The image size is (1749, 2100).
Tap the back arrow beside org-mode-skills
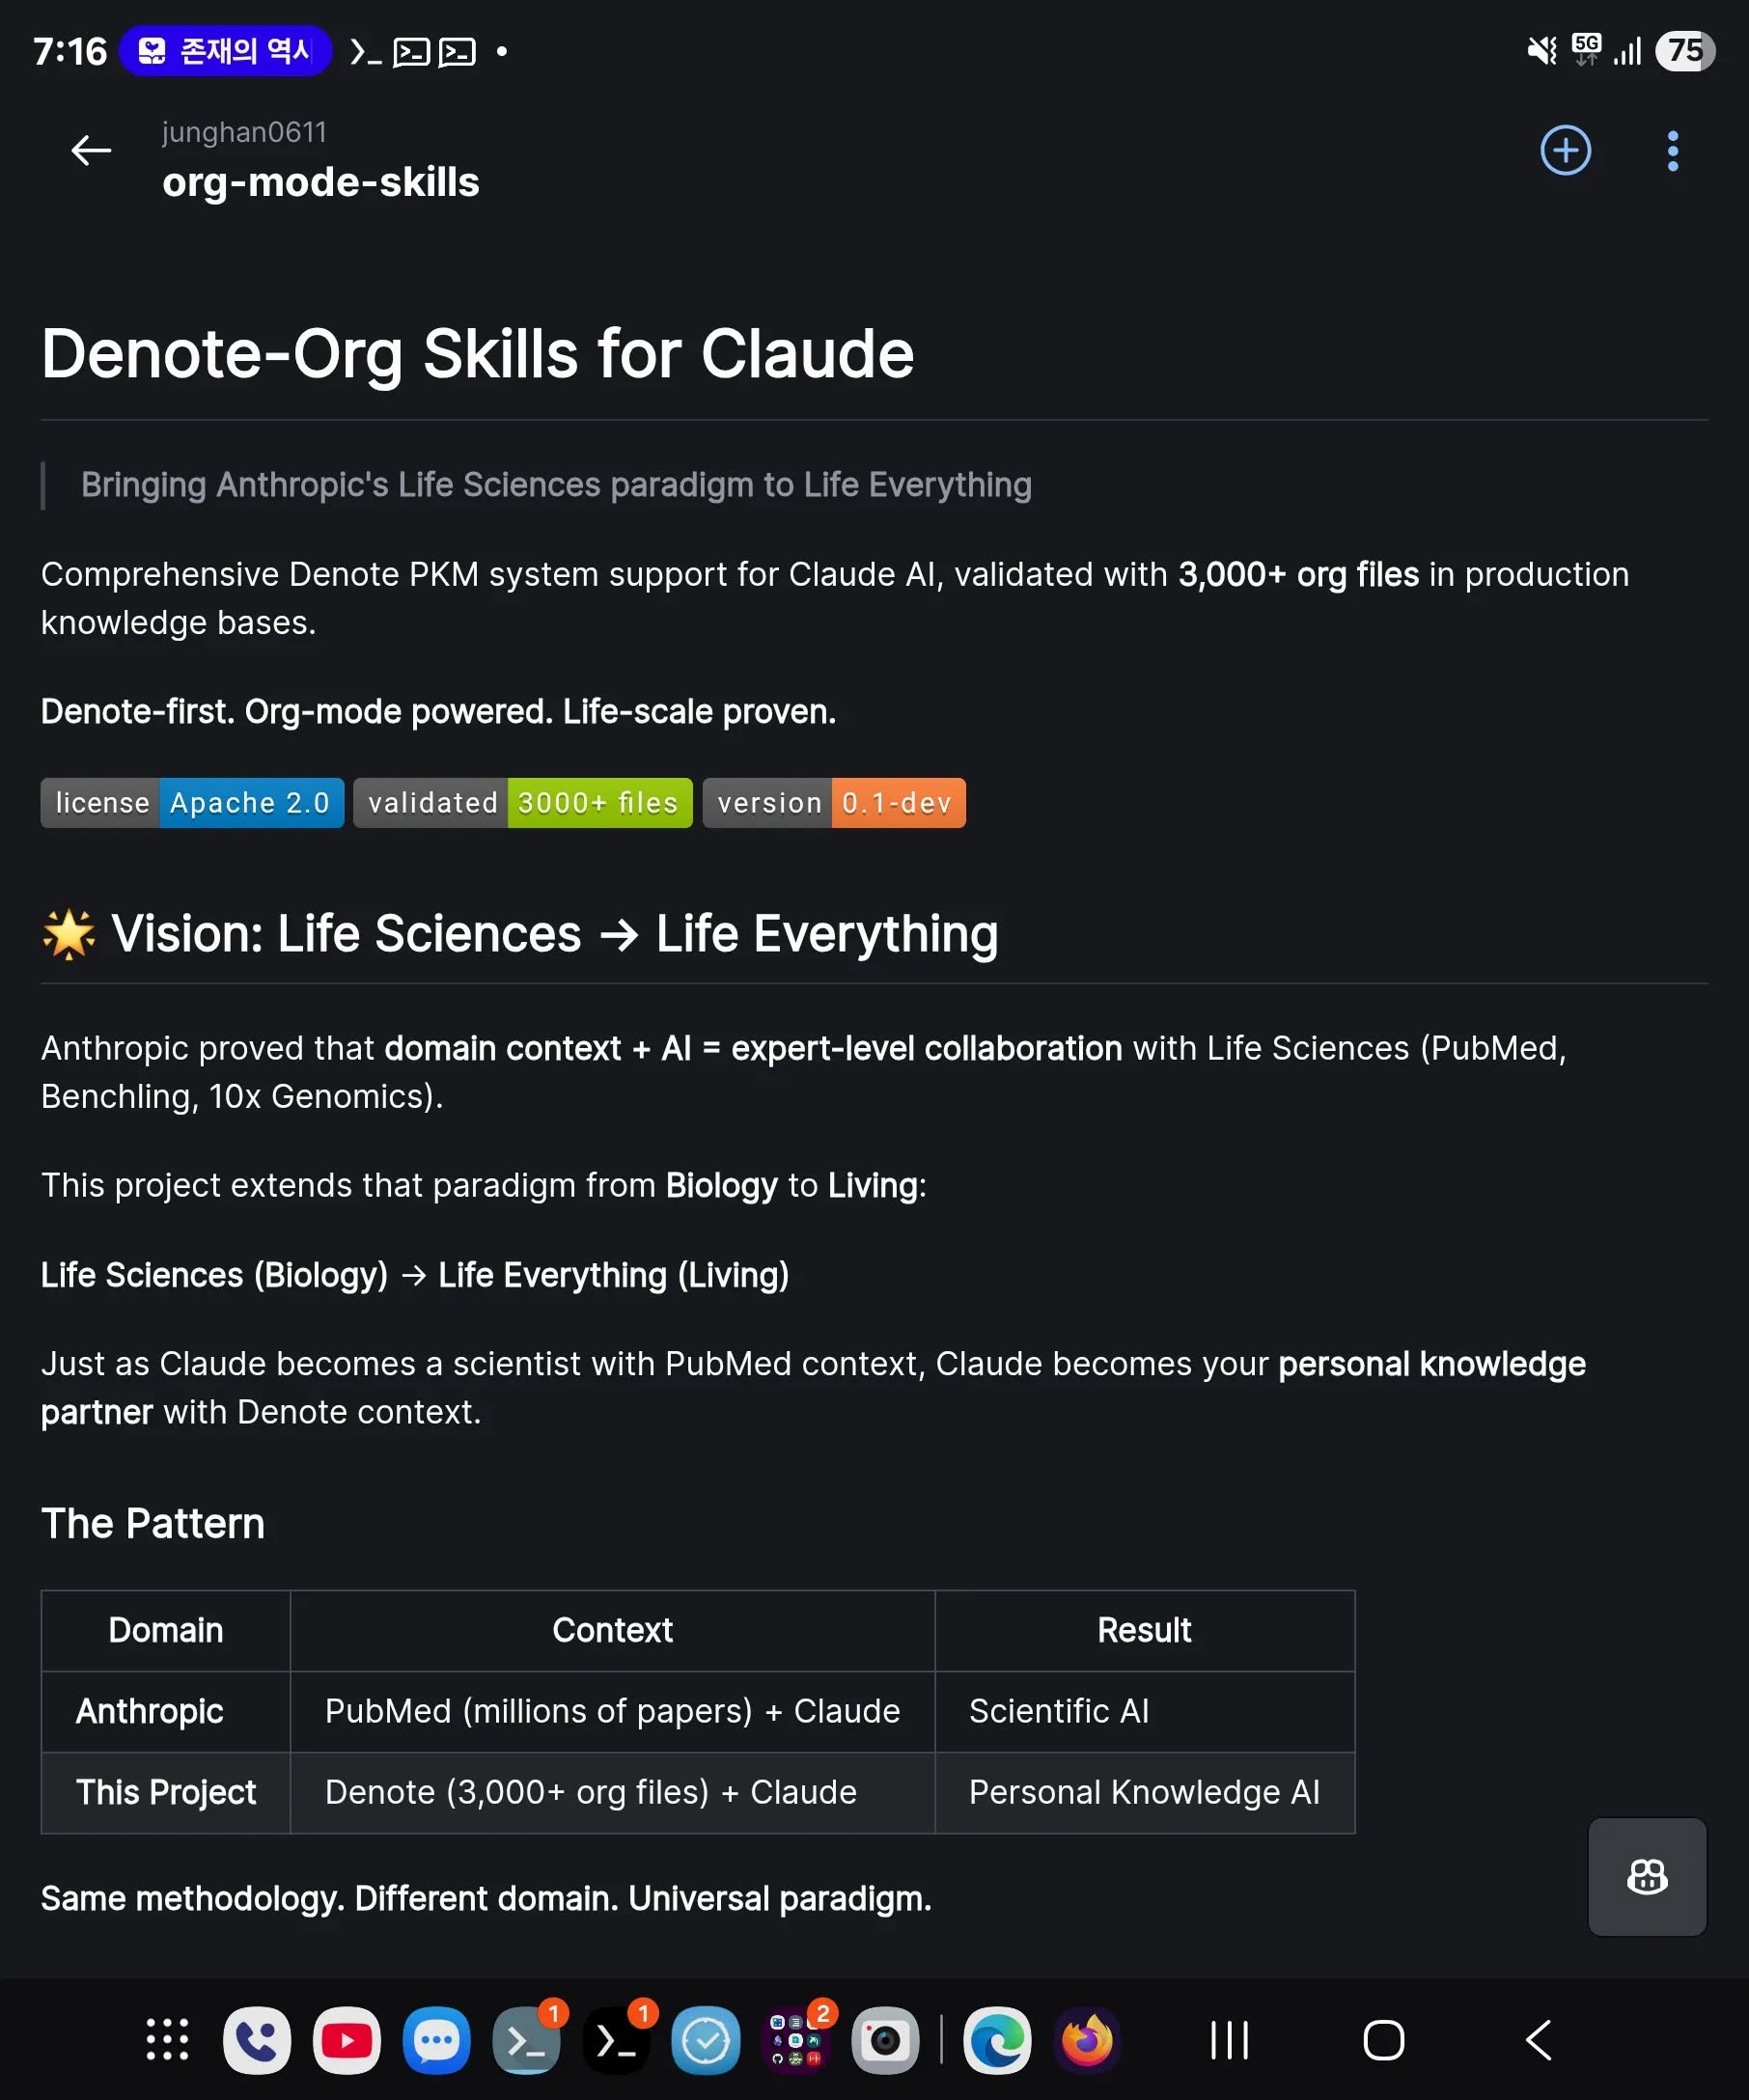pos(91,151)
